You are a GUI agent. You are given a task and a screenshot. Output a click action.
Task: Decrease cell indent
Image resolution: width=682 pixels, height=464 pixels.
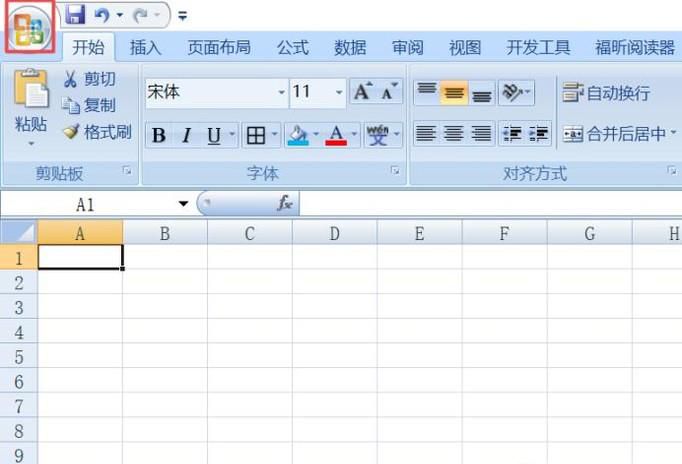512,134
